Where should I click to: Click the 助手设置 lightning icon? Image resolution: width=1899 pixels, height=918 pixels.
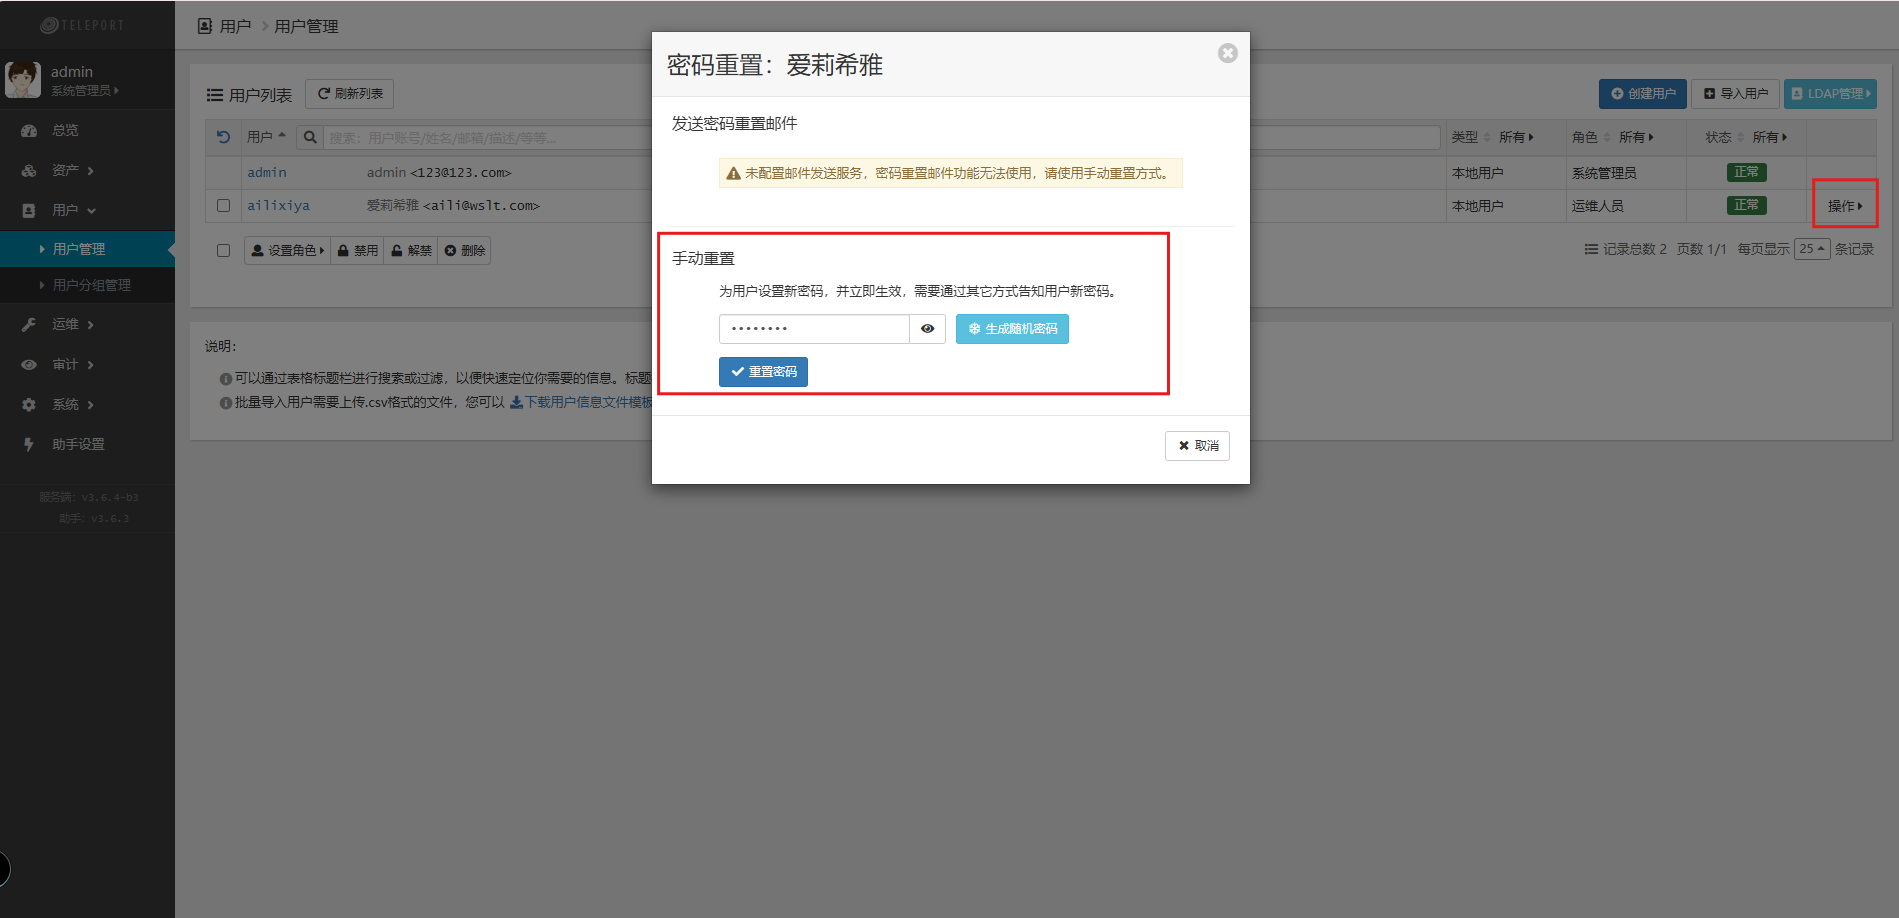coord(29,445)
